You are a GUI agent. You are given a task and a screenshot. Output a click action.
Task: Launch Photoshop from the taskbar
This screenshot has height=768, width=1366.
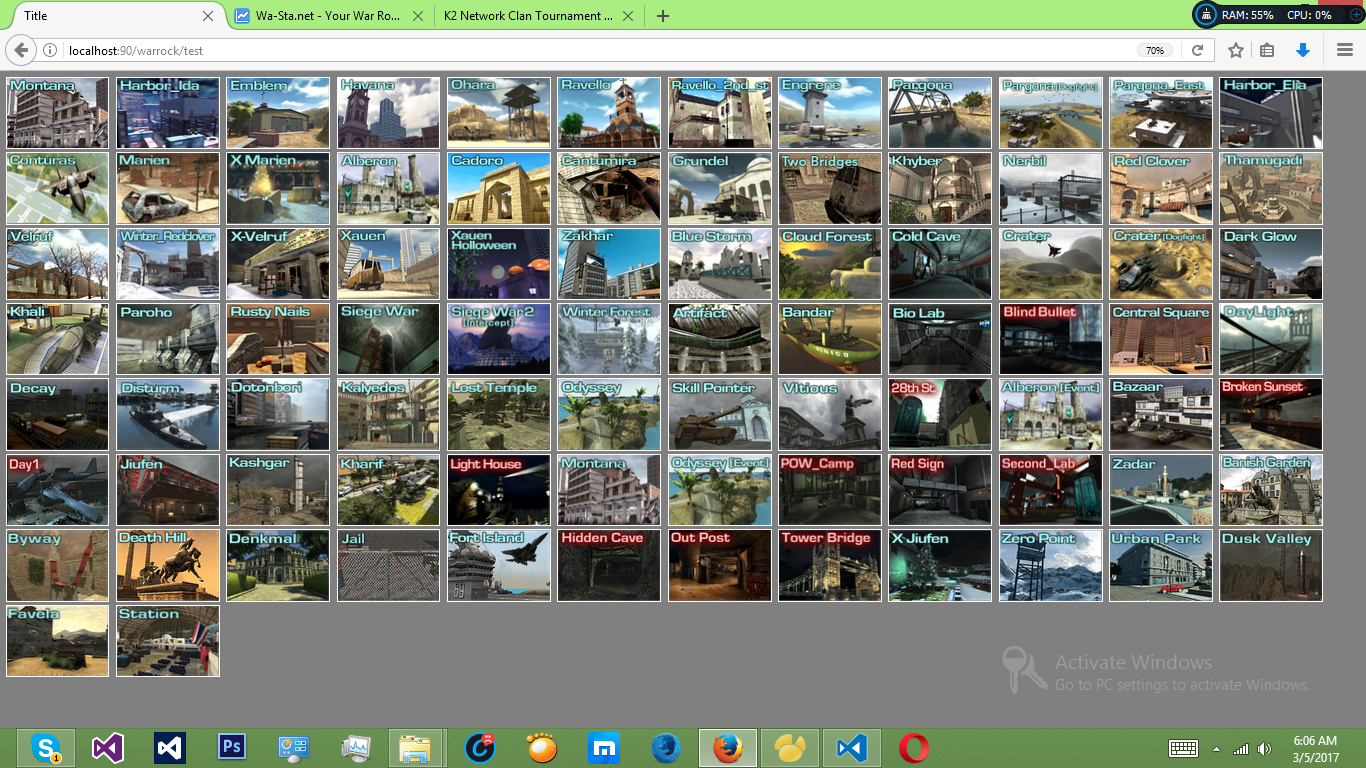click(x=232, y=748)
